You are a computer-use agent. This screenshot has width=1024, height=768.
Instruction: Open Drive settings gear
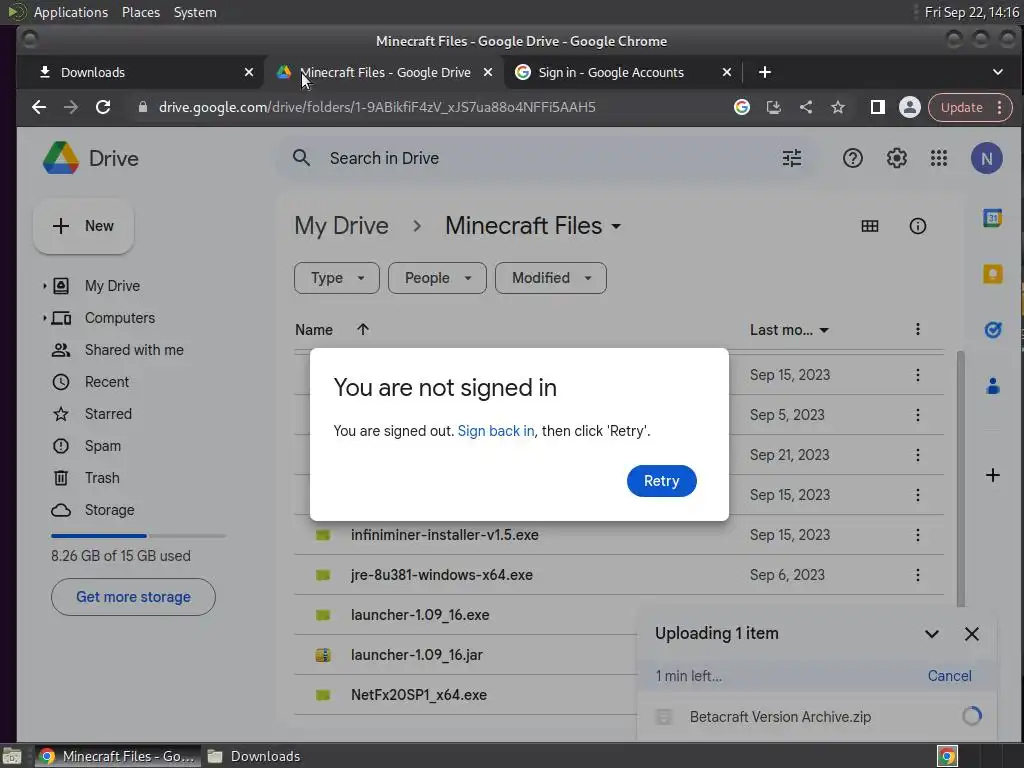896,158
